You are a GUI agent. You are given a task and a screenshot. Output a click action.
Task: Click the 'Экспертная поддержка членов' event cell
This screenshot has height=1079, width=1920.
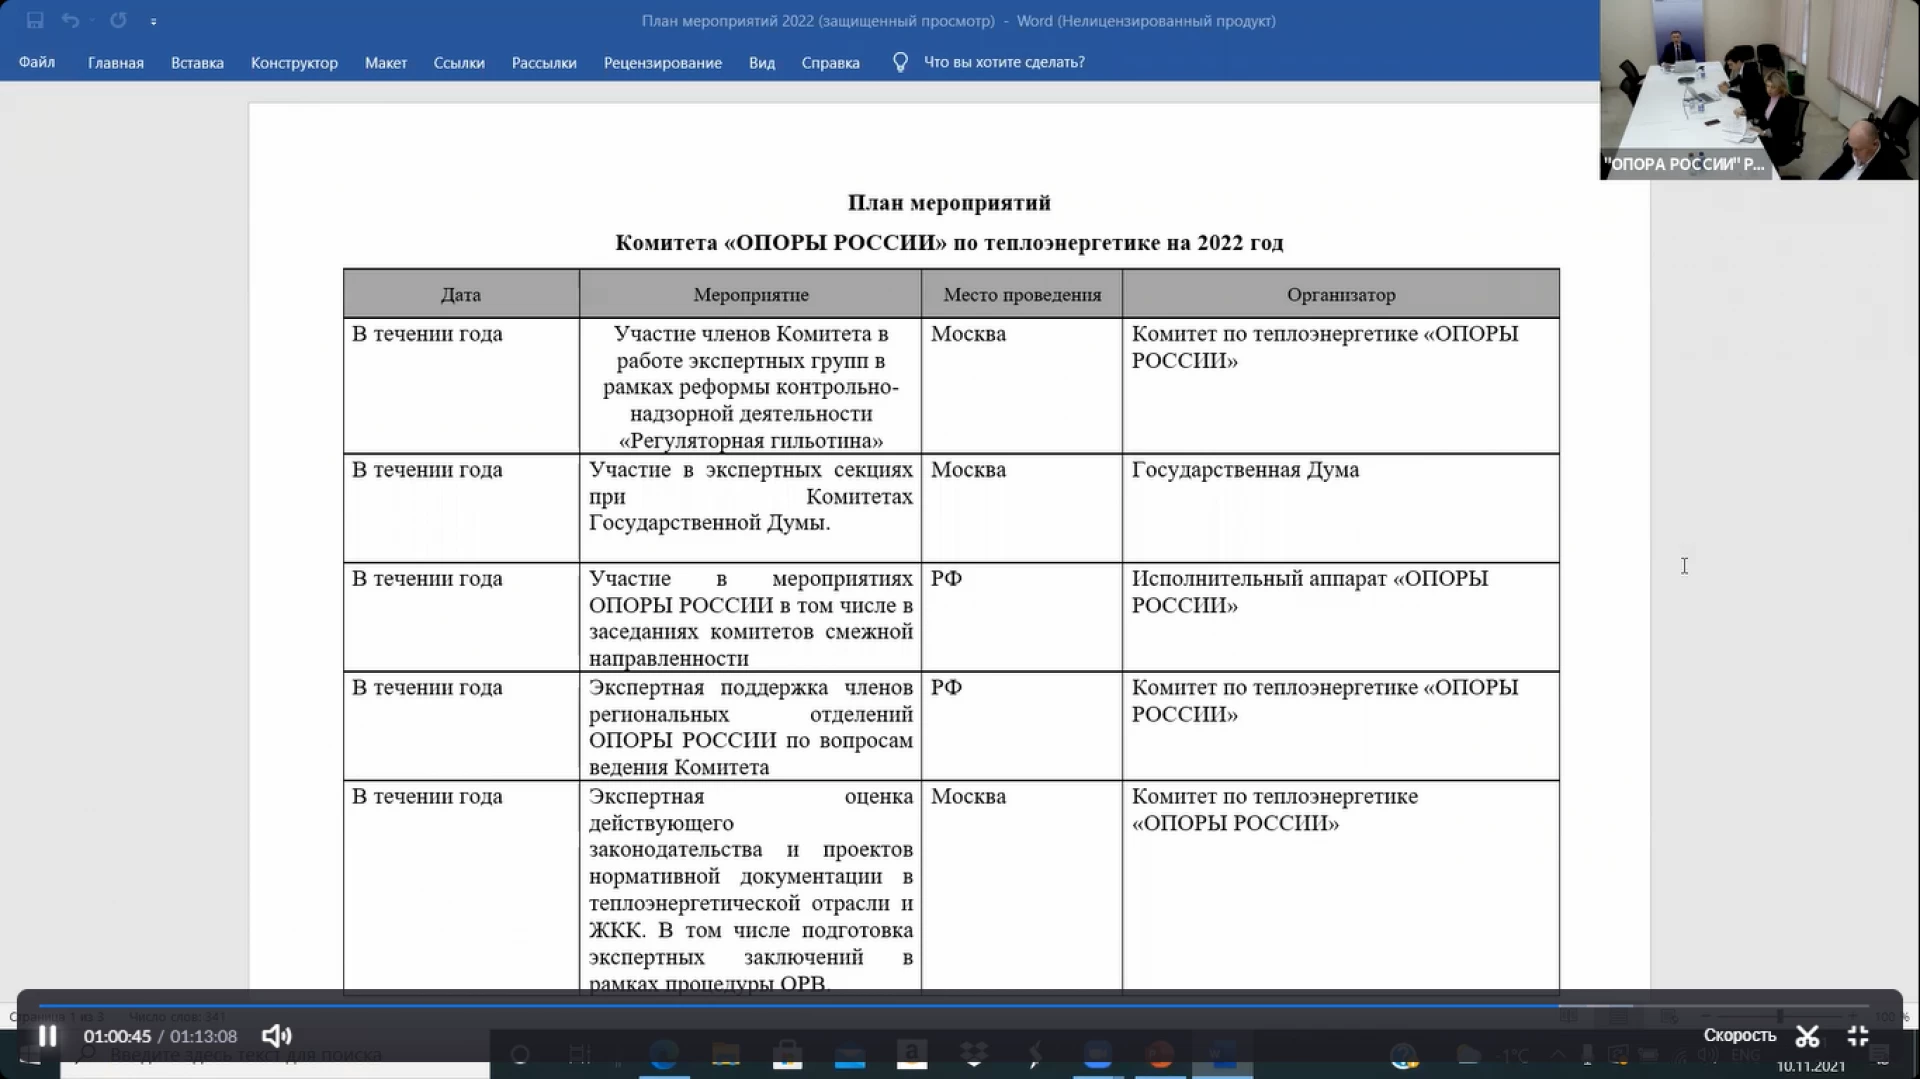click(x=751, y=727)
